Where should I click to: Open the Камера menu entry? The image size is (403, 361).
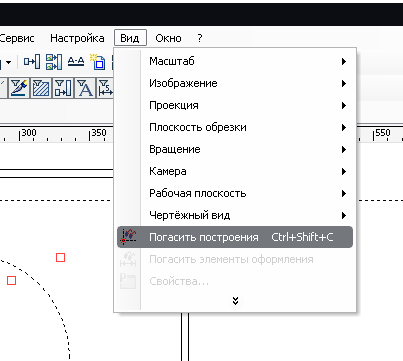point(235,171)
